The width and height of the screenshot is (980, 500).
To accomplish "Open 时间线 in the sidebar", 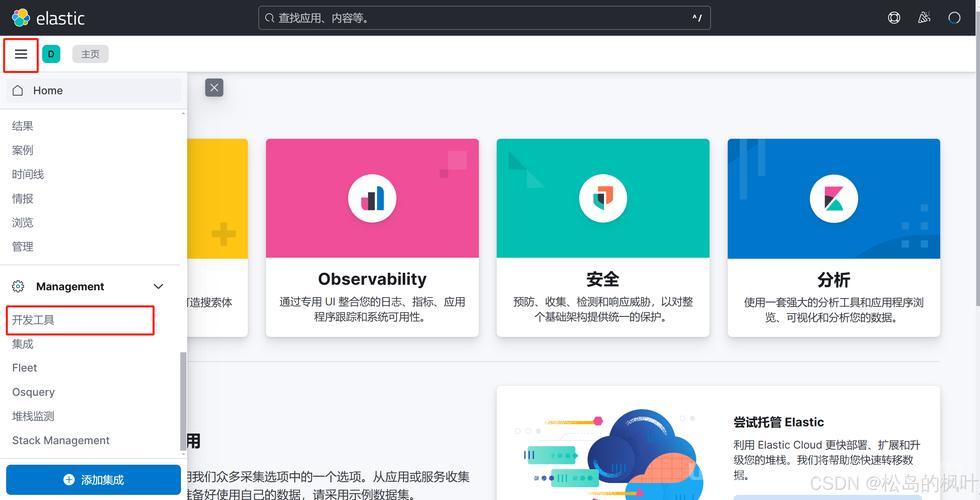I will pyautogui.click(x=28, y=174).
